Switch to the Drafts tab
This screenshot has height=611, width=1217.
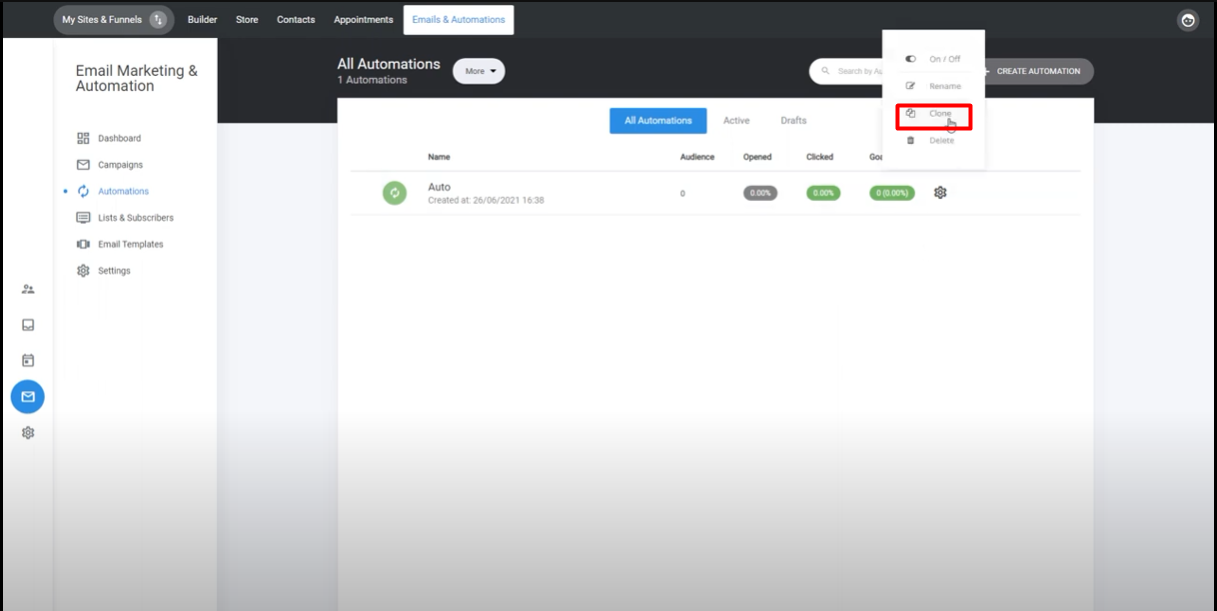793,121
